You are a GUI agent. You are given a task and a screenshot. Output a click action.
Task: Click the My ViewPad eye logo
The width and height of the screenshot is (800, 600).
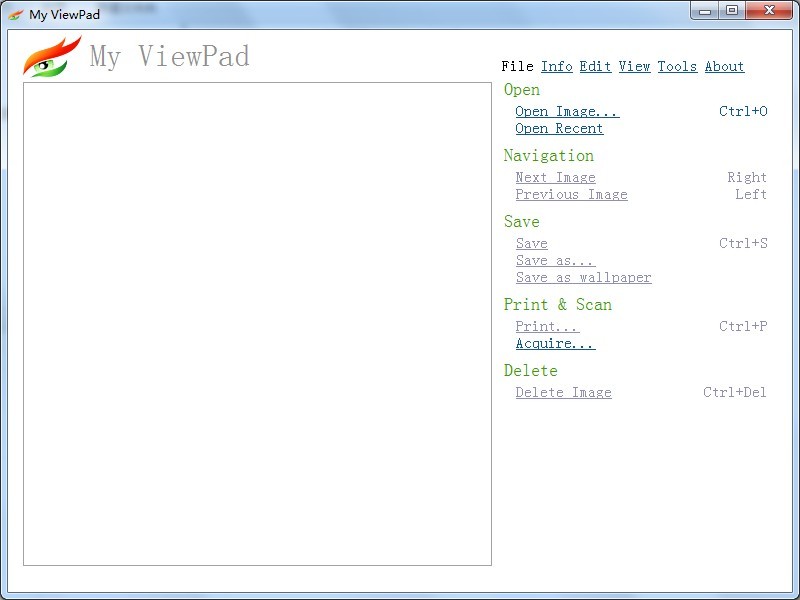tap(52, 57)
